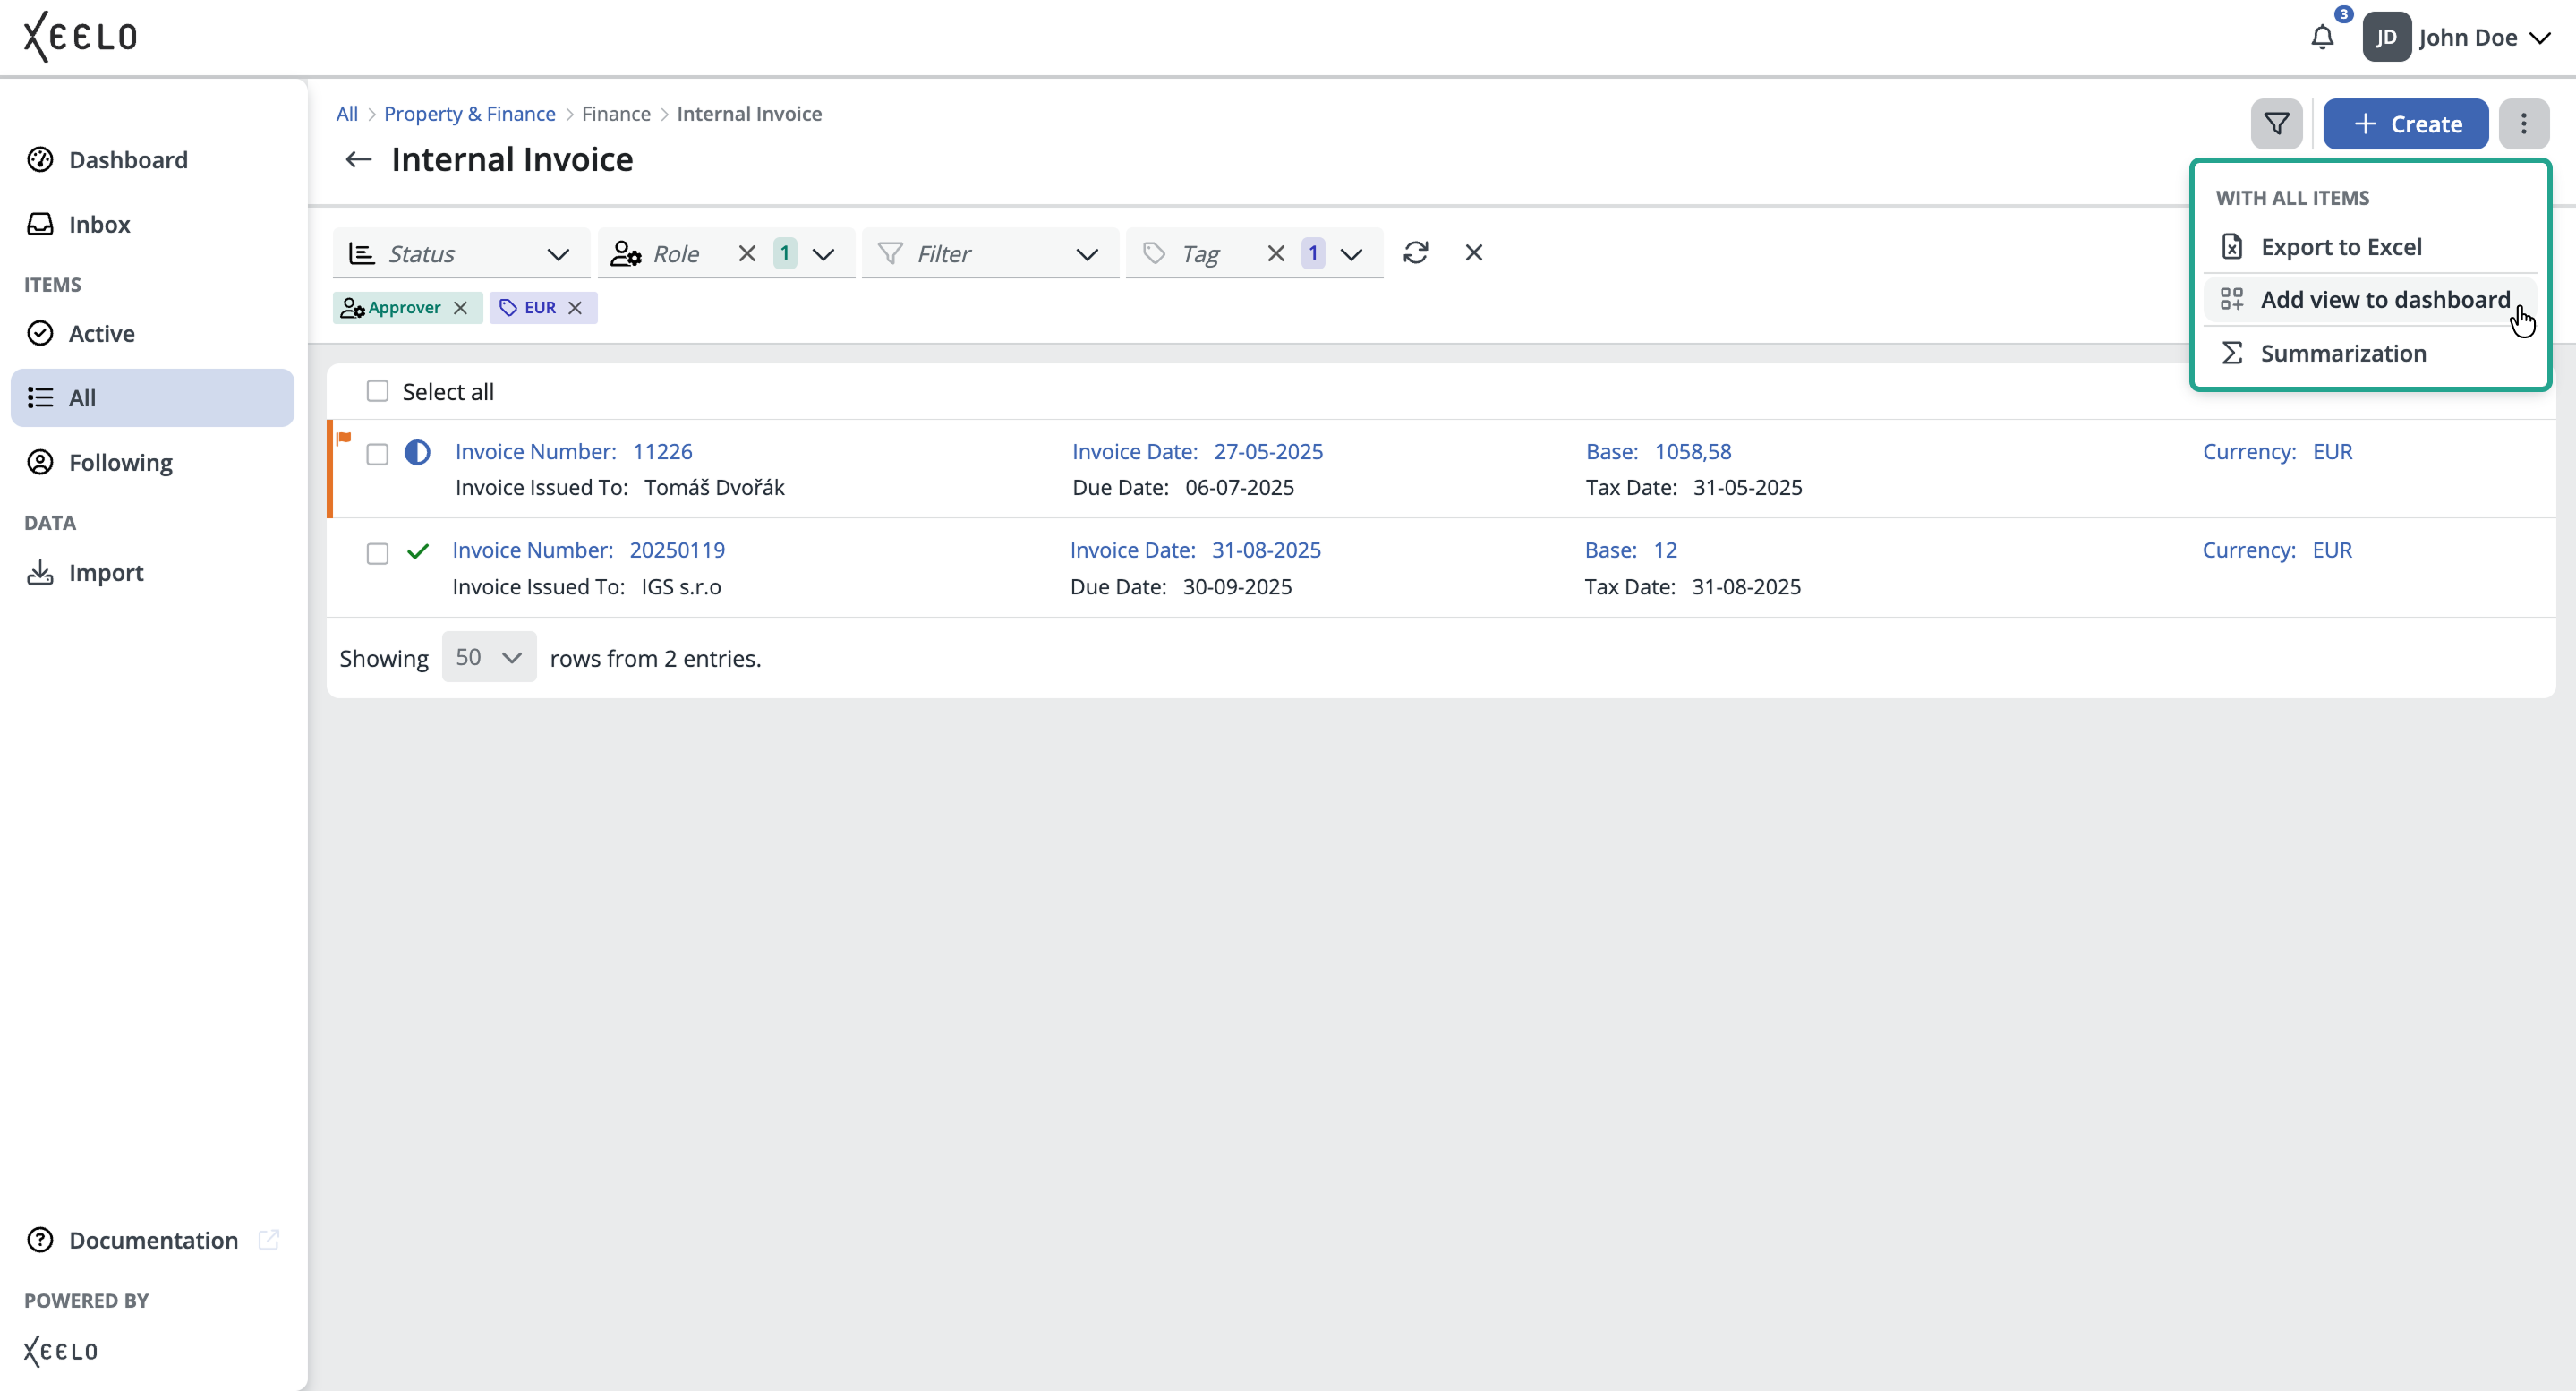Click the Tag count badge
This screenshot has width=2576, height=1391.
point(1312,254)
